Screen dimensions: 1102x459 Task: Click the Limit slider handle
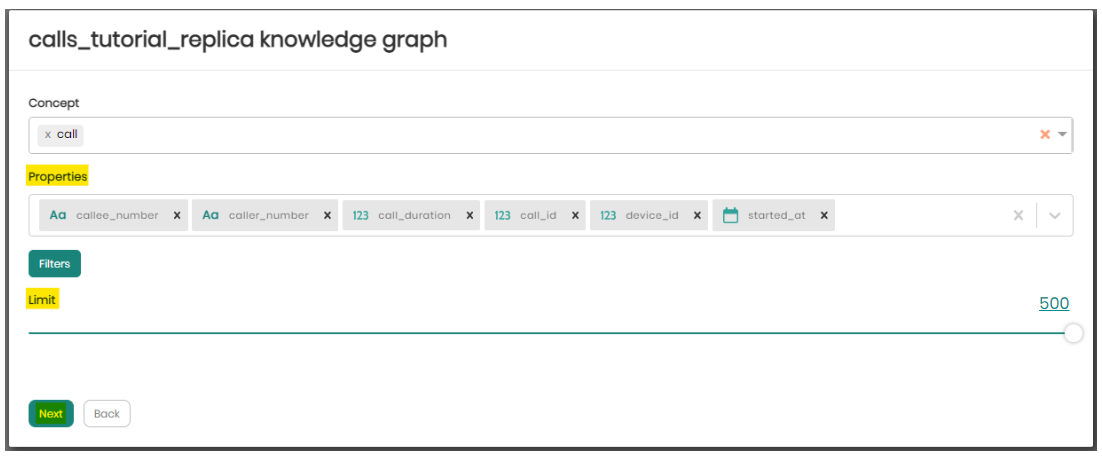tap(1073, 333)
